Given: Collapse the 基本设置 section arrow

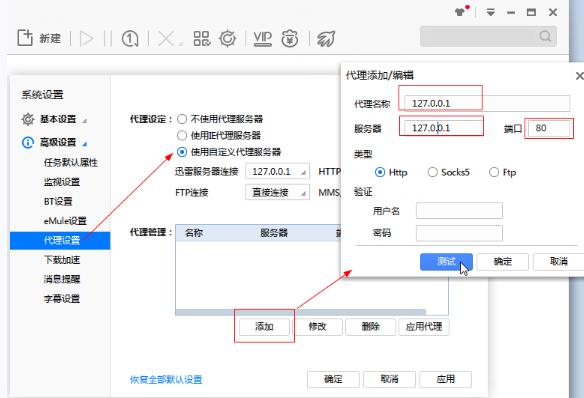Looking at the screenshot, I should [x=85, y=121].
